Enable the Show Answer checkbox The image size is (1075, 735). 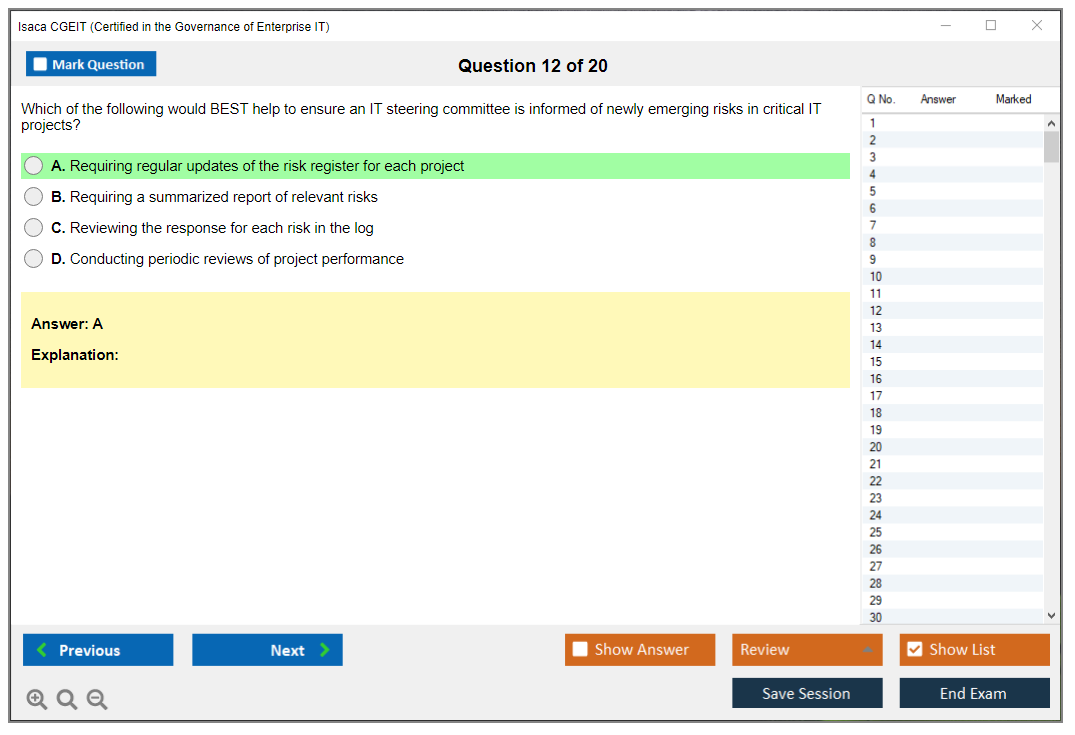tap(580, 650)
